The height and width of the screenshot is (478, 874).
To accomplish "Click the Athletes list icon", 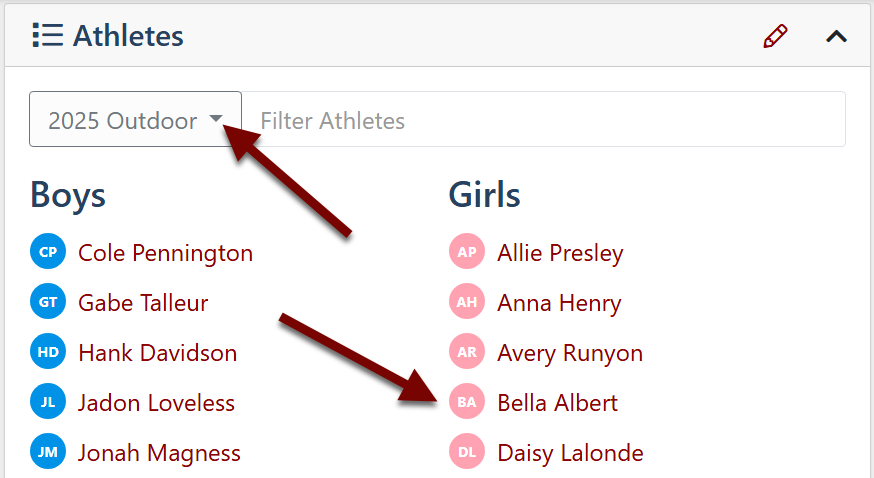I will coord(47,35).
